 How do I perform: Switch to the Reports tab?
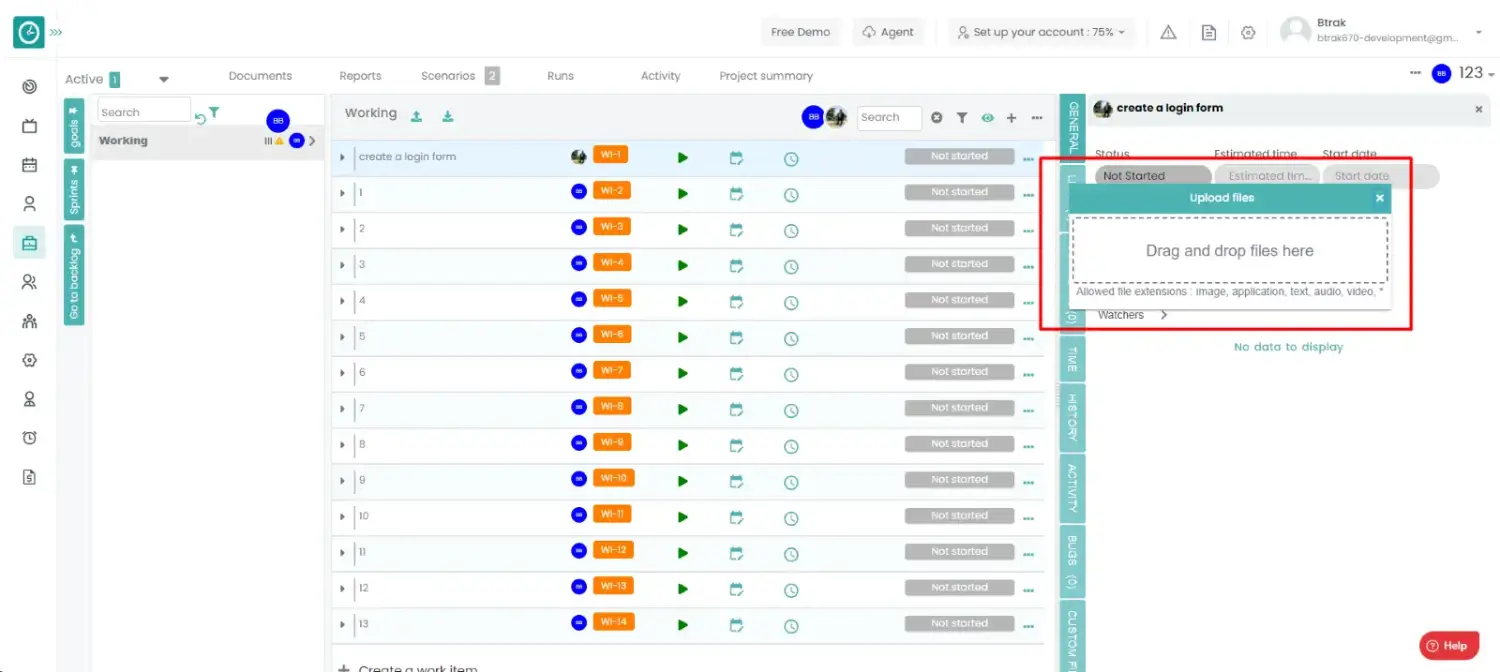coord(360,76)
